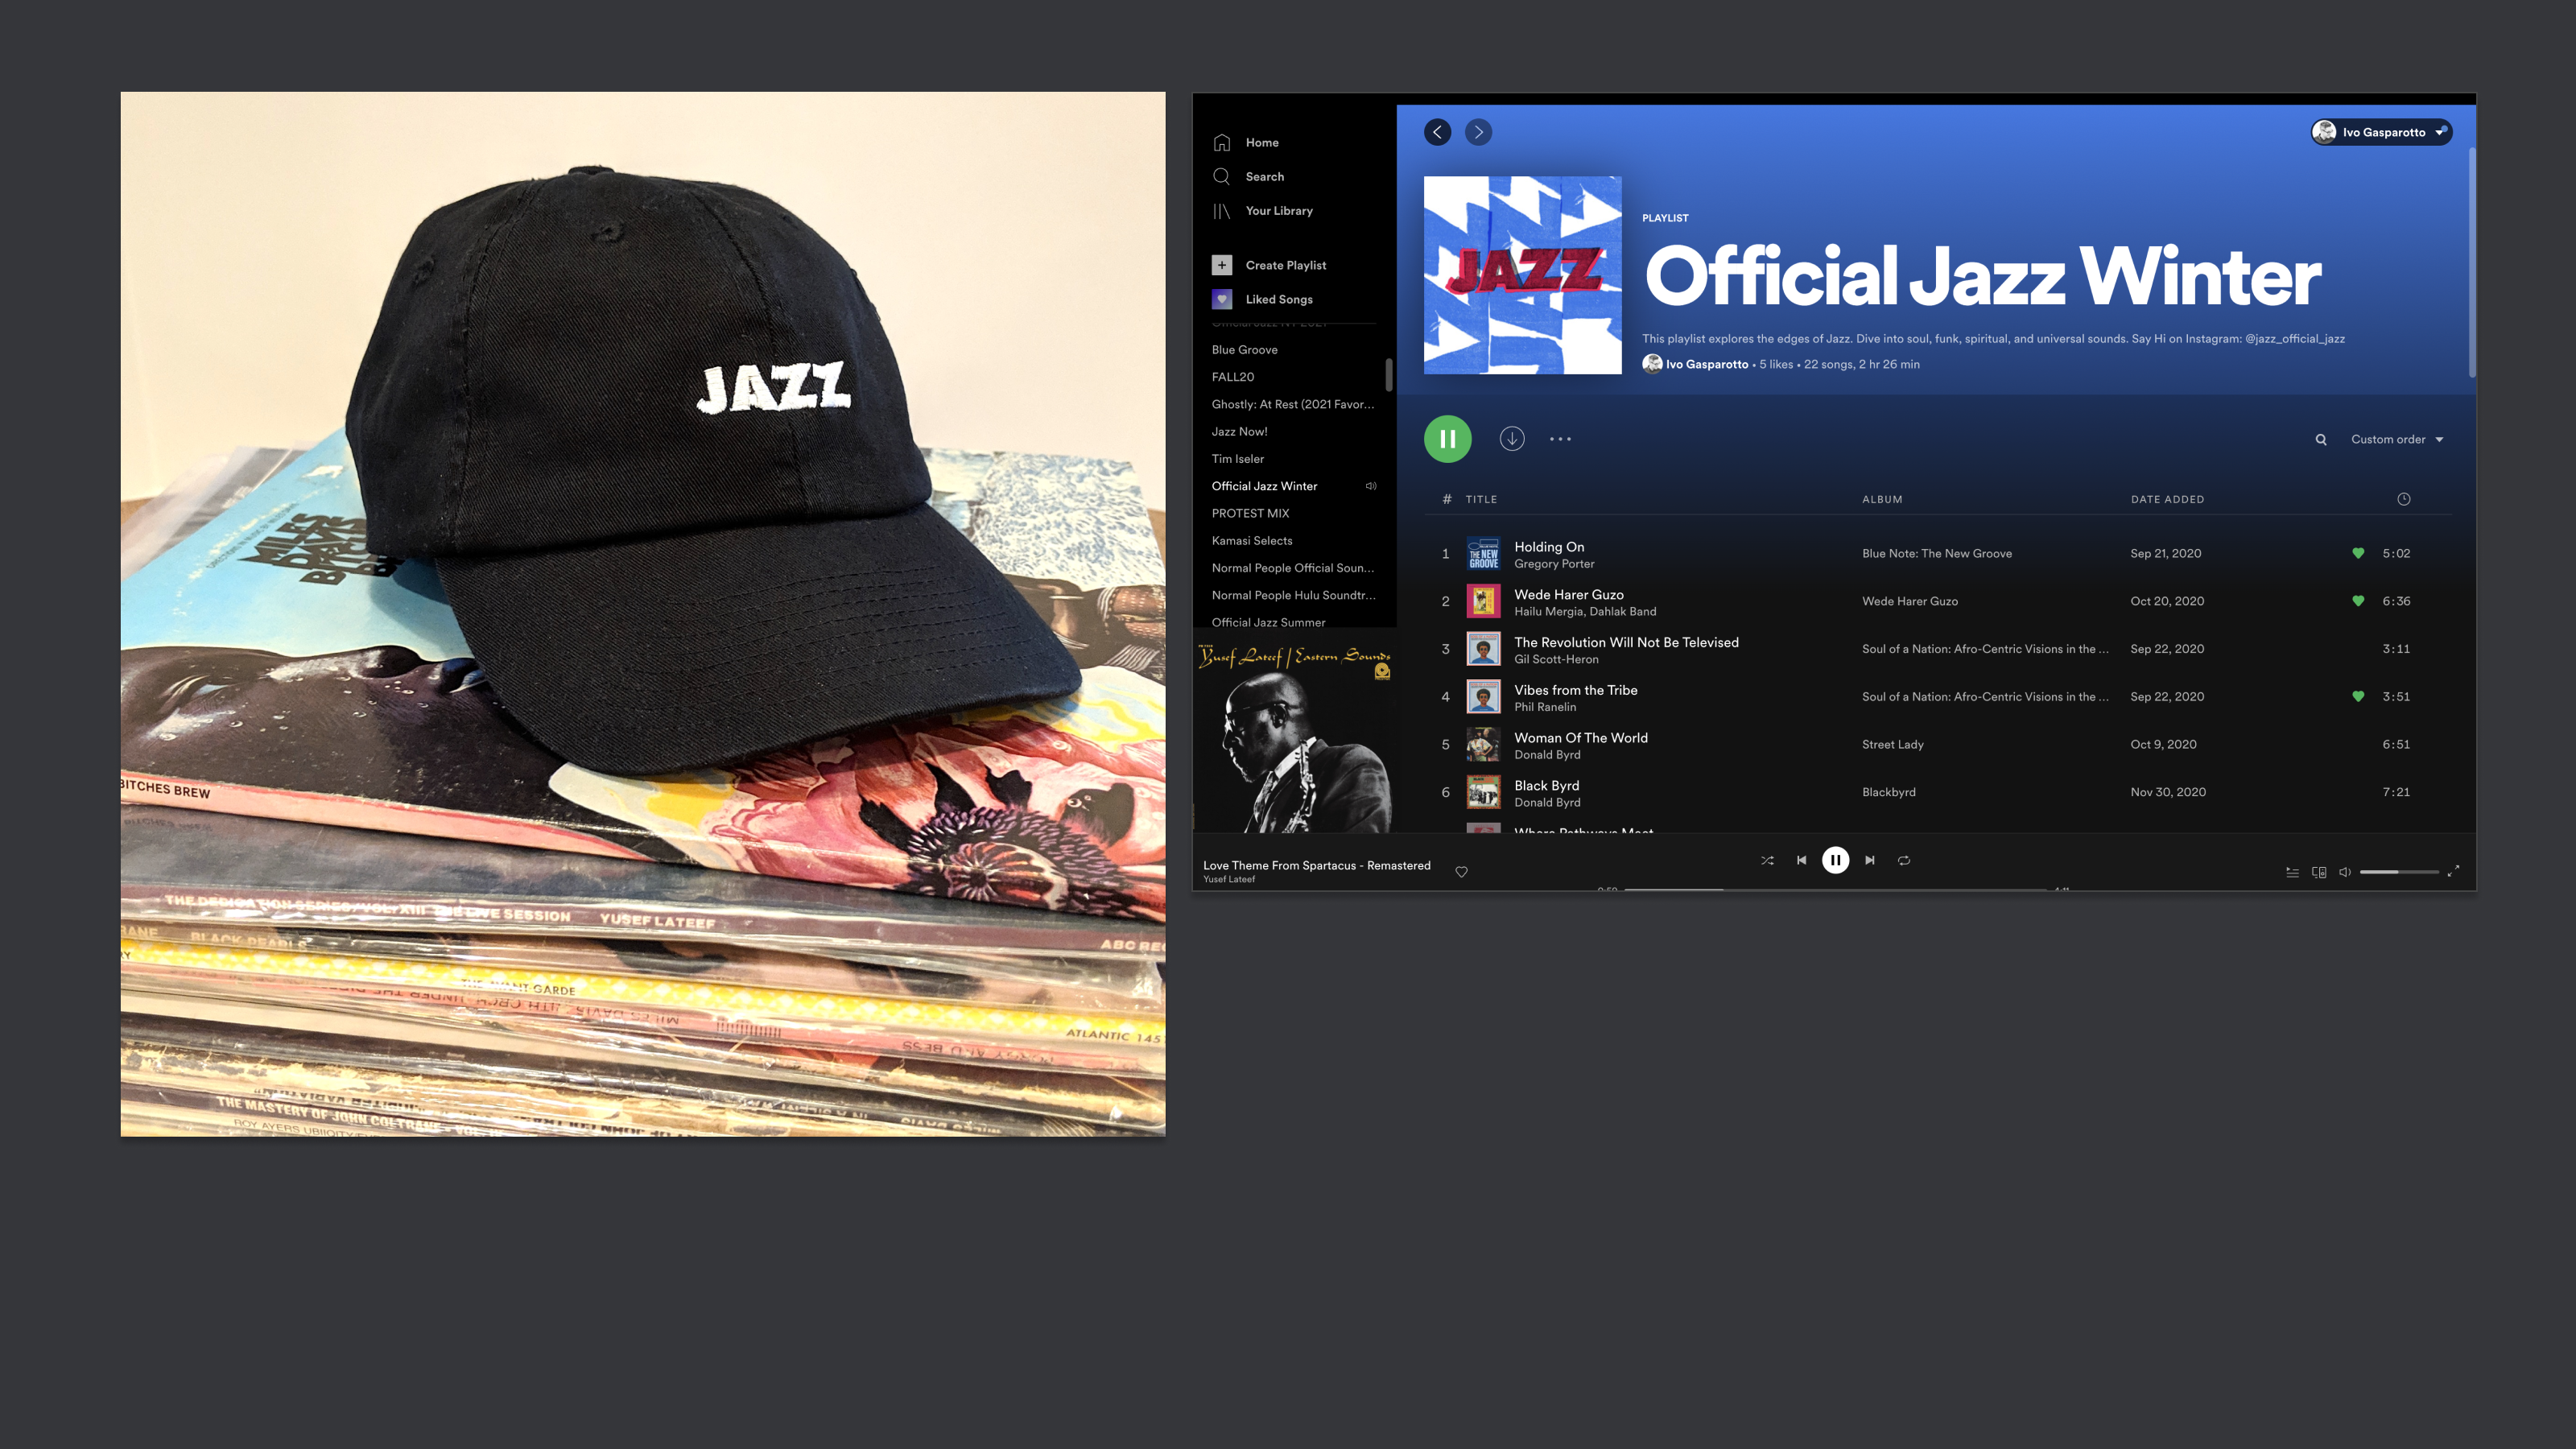2576x1449 pixels.
Task: Open Official Jazz Summer playlist
Action: pyautogui.click(x=1269, y=622)
